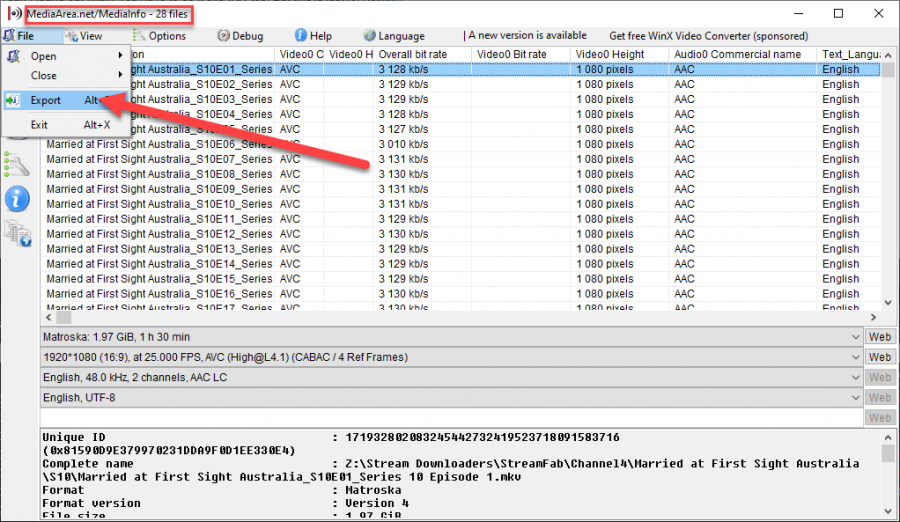The width and height of the screenshot is (900, 522).
Task: Click the green Export icon in File menu
Action: point(13,100)
